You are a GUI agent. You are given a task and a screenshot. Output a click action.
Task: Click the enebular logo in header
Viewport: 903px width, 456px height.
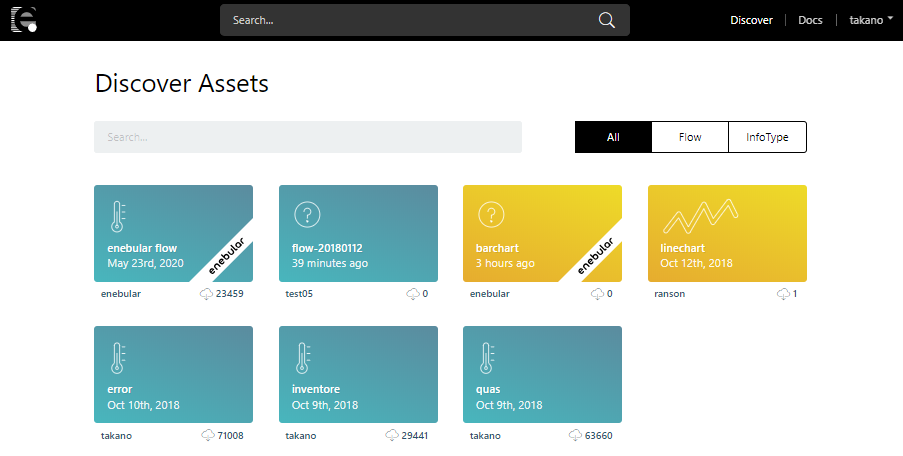coord(22,20)
